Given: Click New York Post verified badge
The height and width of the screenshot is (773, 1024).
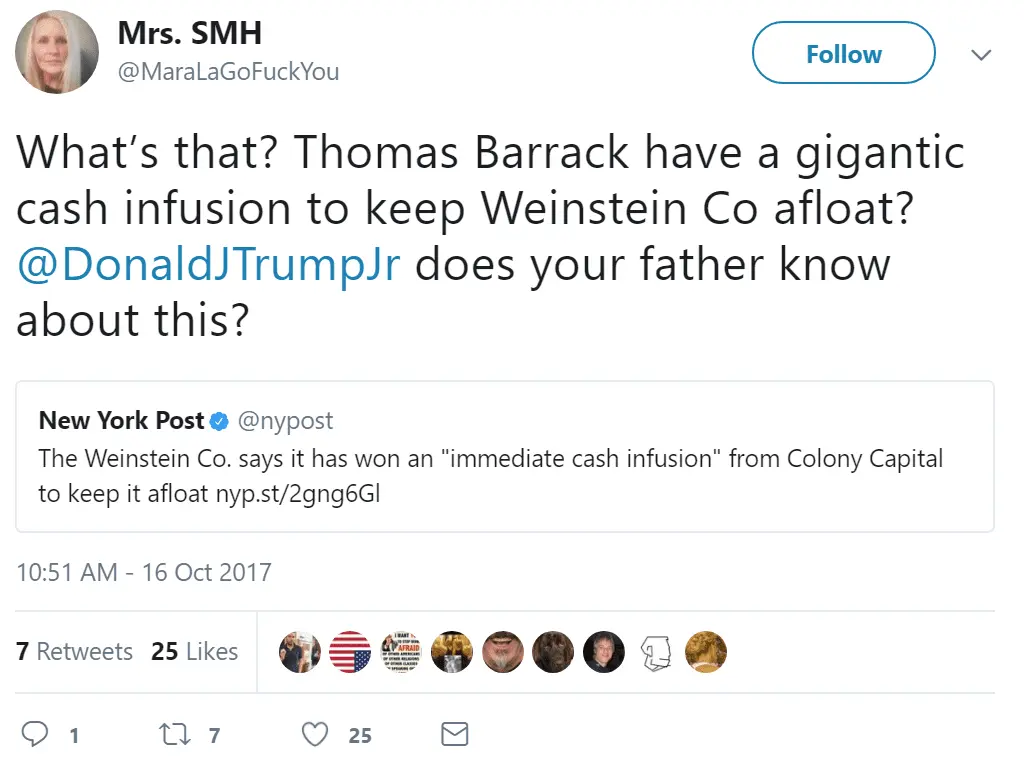Looking at the screenshot, I should pyautogui.click(x=220, y=421).
